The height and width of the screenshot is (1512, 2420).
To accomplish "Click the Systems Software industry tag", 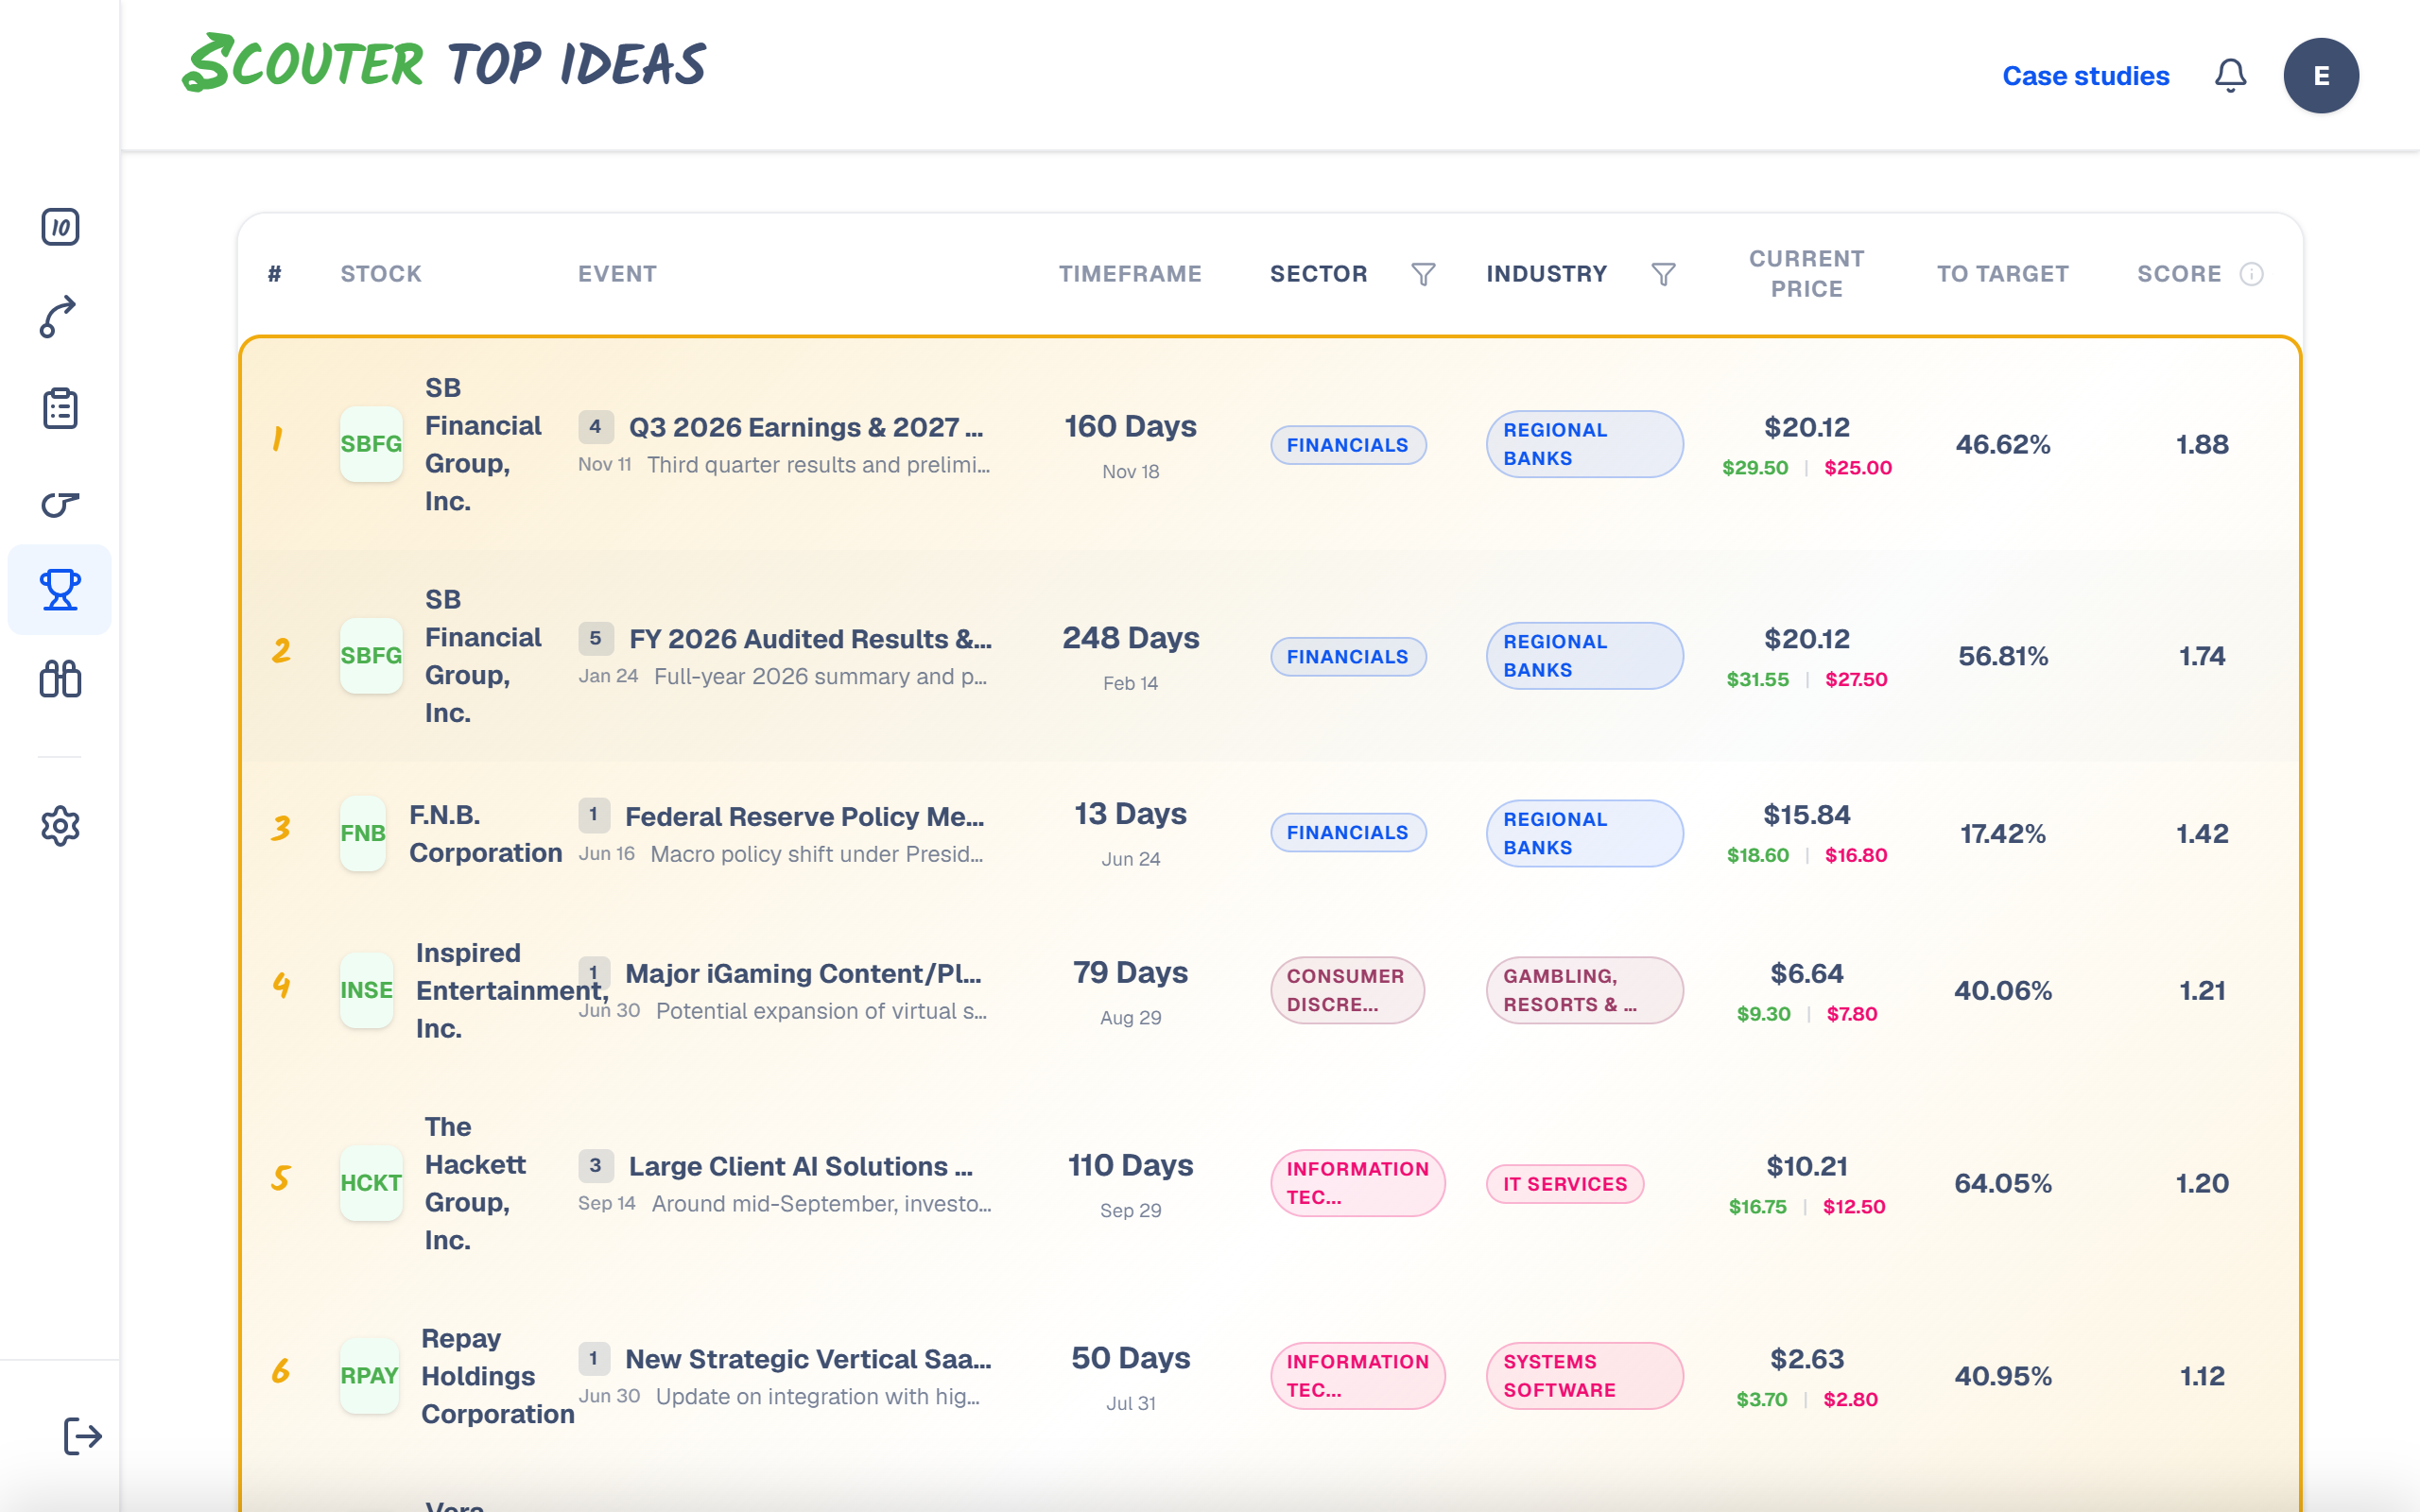I will pos(1584,1376).
